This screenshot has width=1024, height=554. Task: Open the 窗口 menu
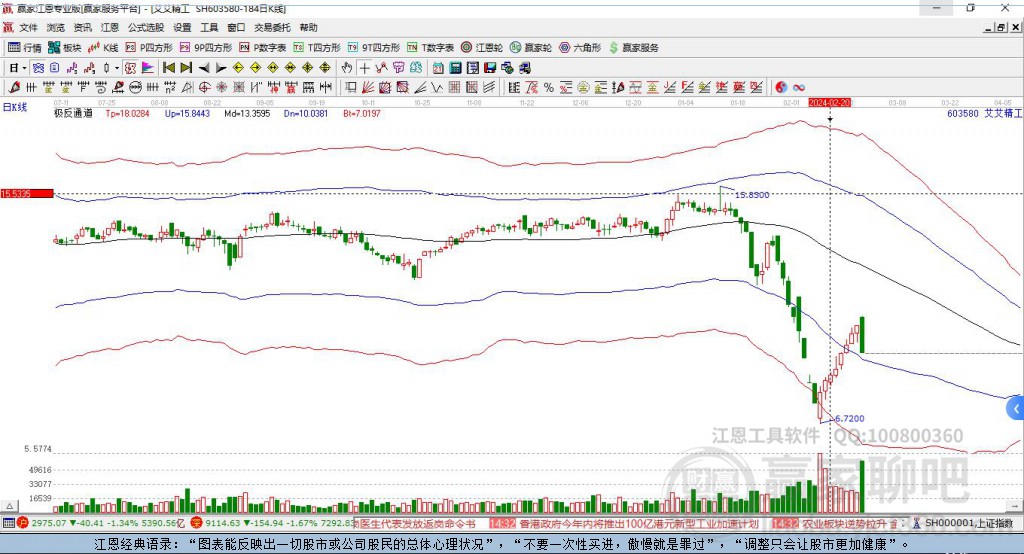236,27
